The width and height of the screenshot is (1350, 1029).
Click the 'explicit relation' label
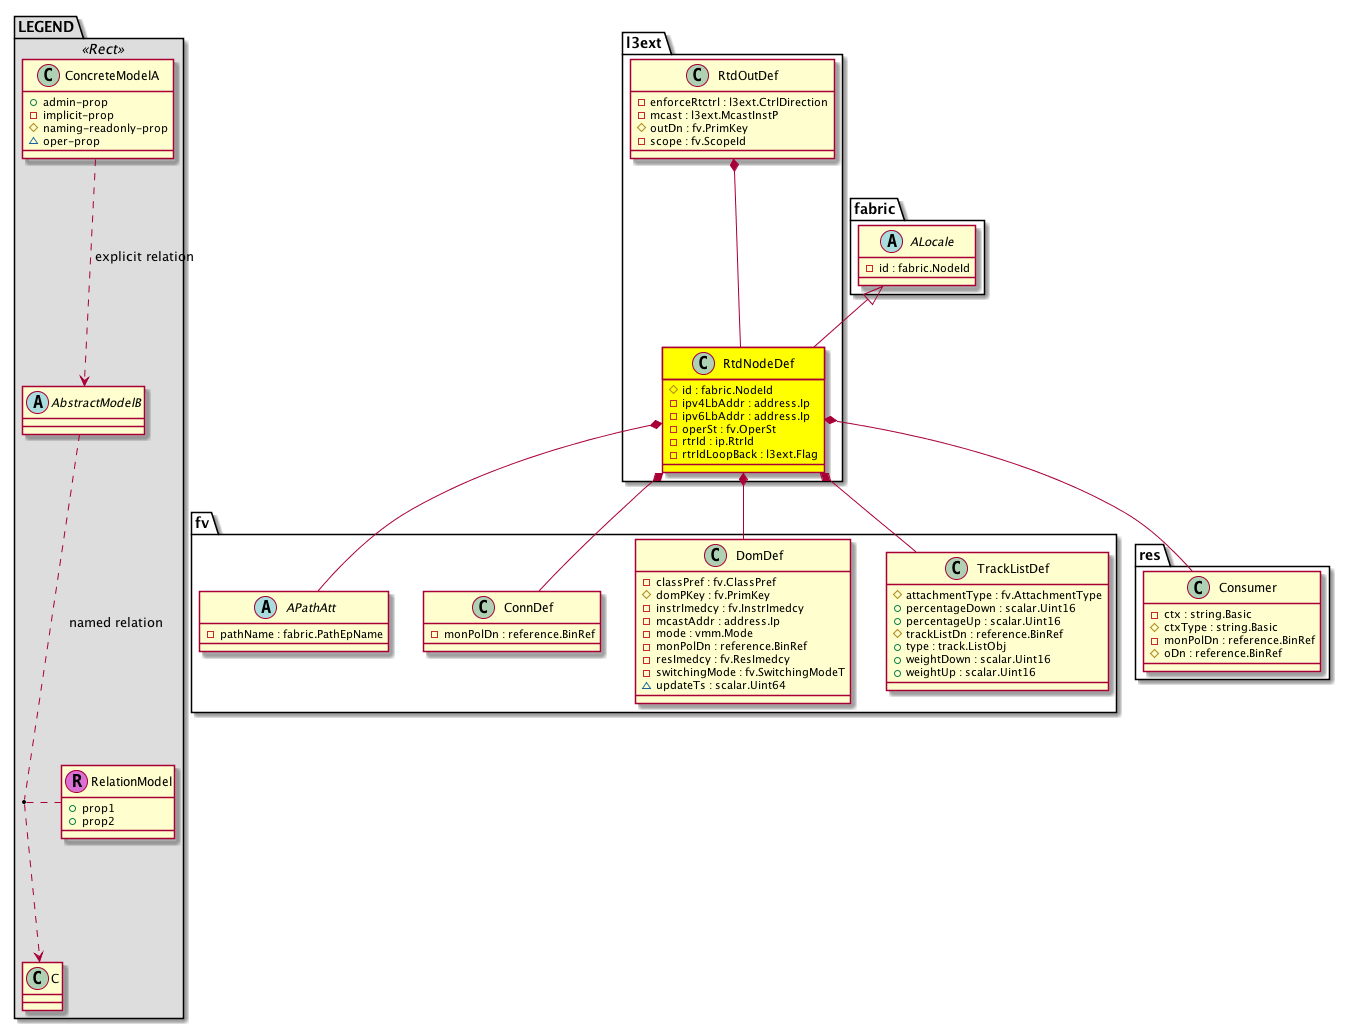pyautogui.click(x=144, y=257)
